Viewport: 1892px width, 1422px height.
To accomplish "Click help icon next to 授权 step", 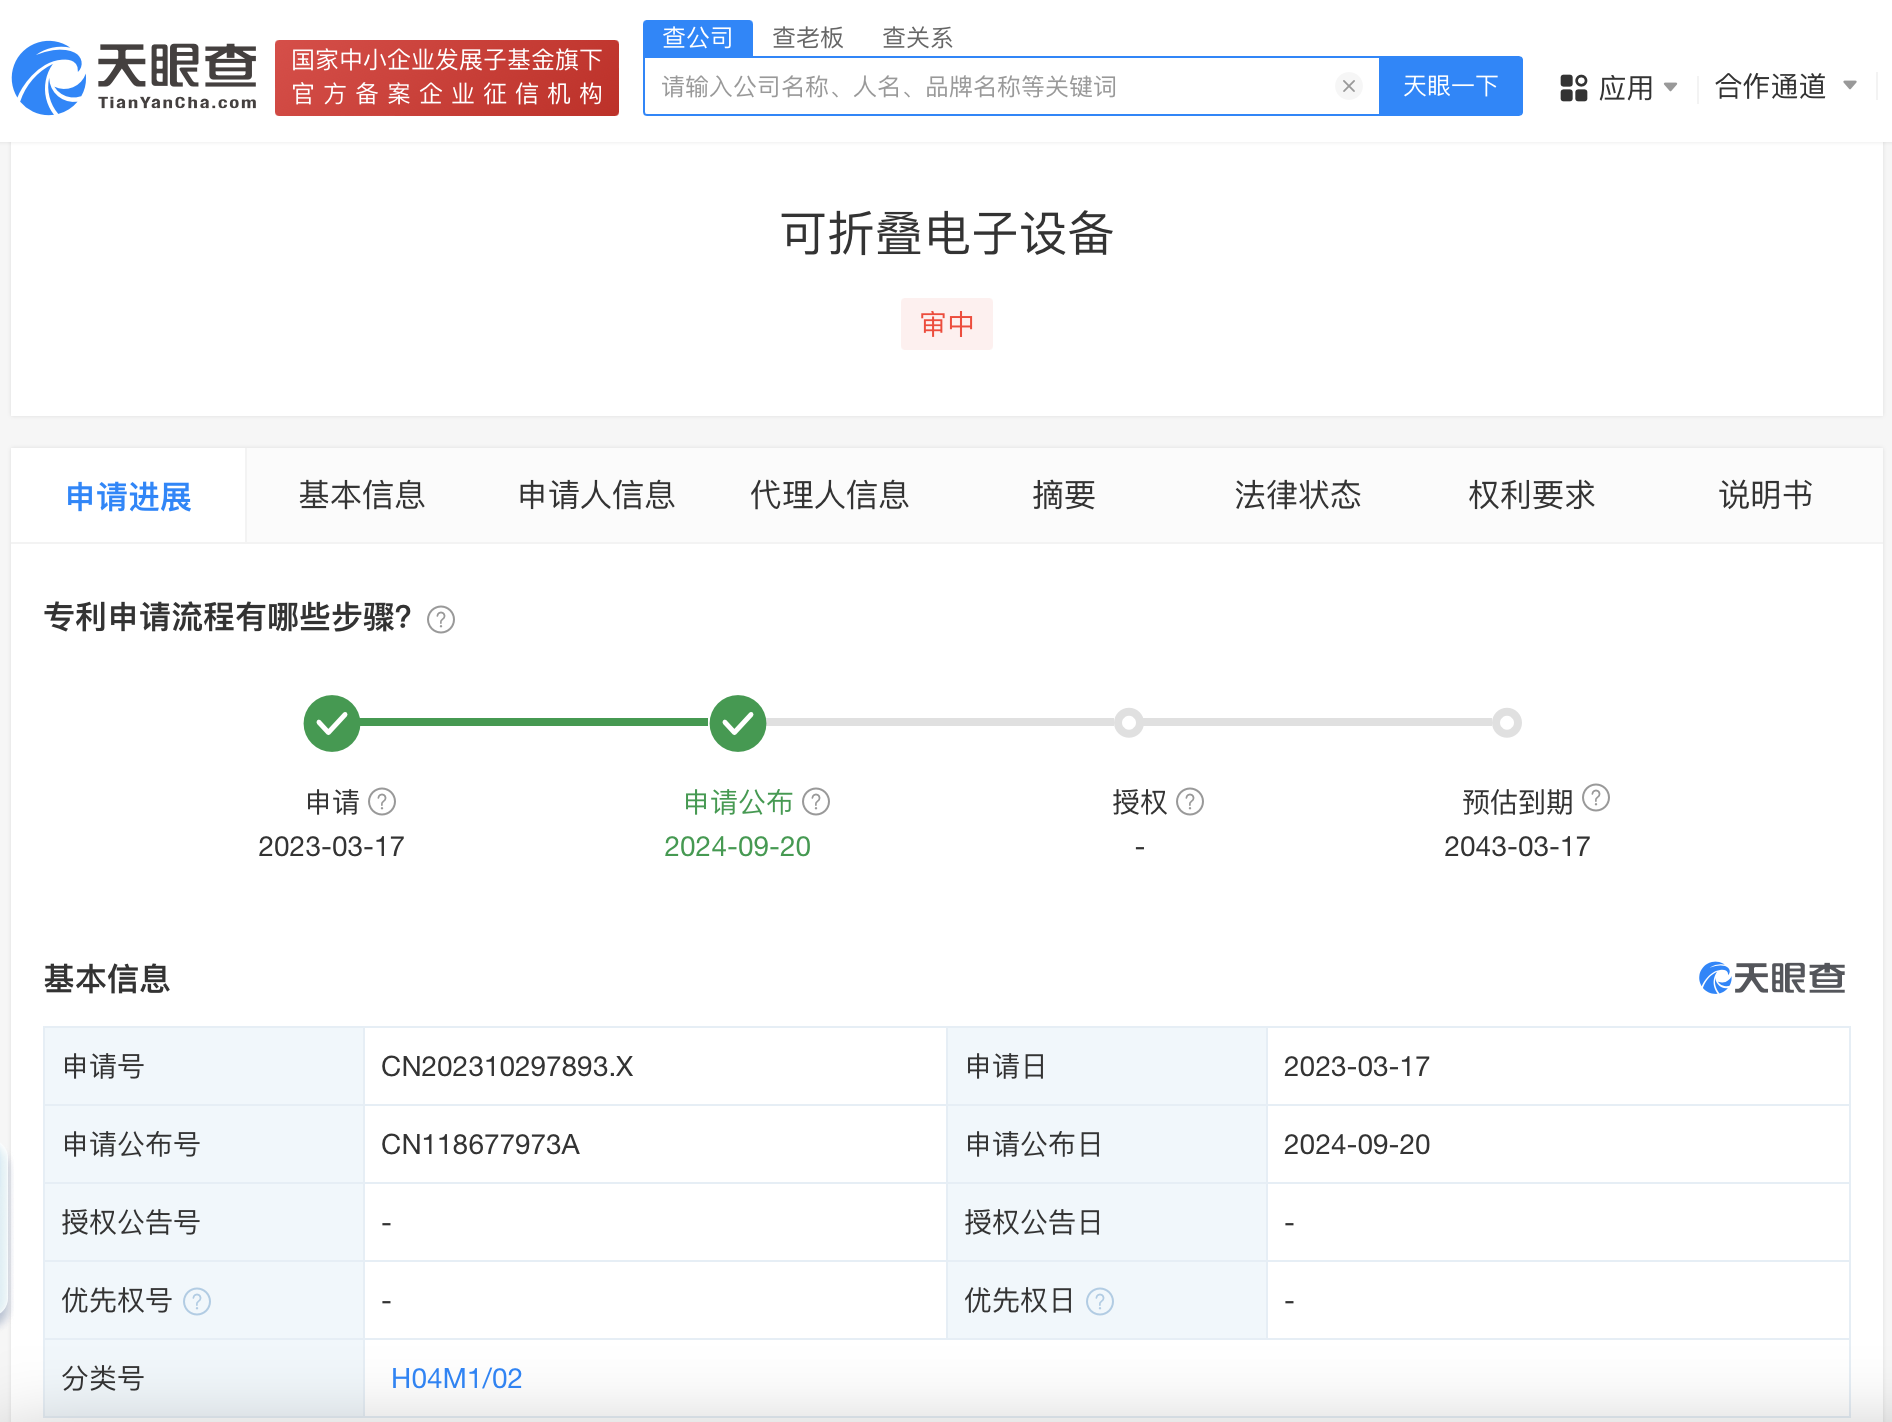I will pyautogui.click(x=1190, y=802).
